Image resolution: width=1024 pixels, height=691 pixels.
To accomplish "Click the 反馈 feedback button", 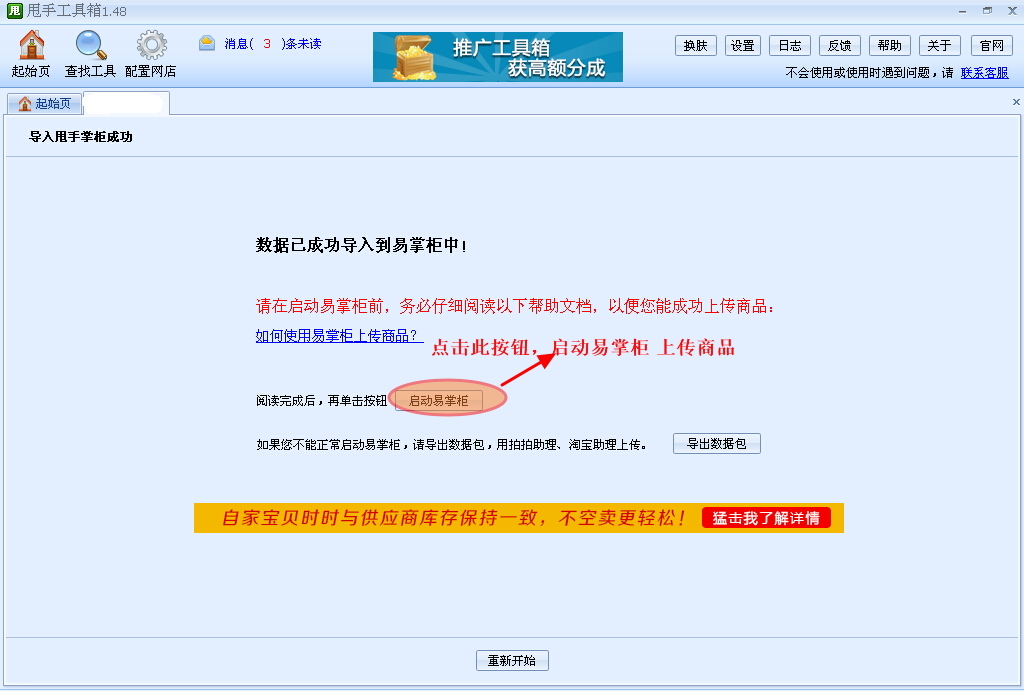I will [839, 45].
